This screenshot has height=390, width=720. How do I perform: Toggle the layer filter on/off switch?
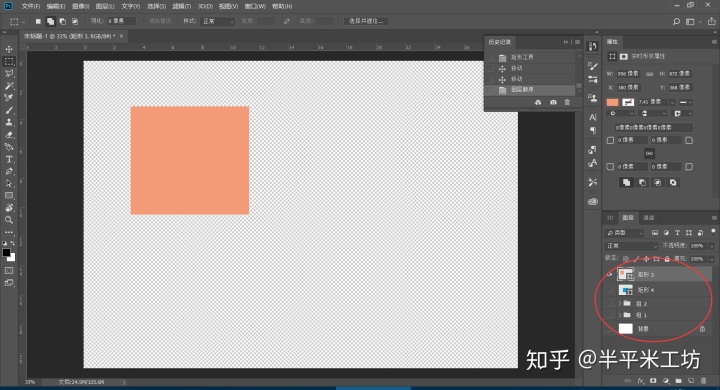(x=713, y=232)
